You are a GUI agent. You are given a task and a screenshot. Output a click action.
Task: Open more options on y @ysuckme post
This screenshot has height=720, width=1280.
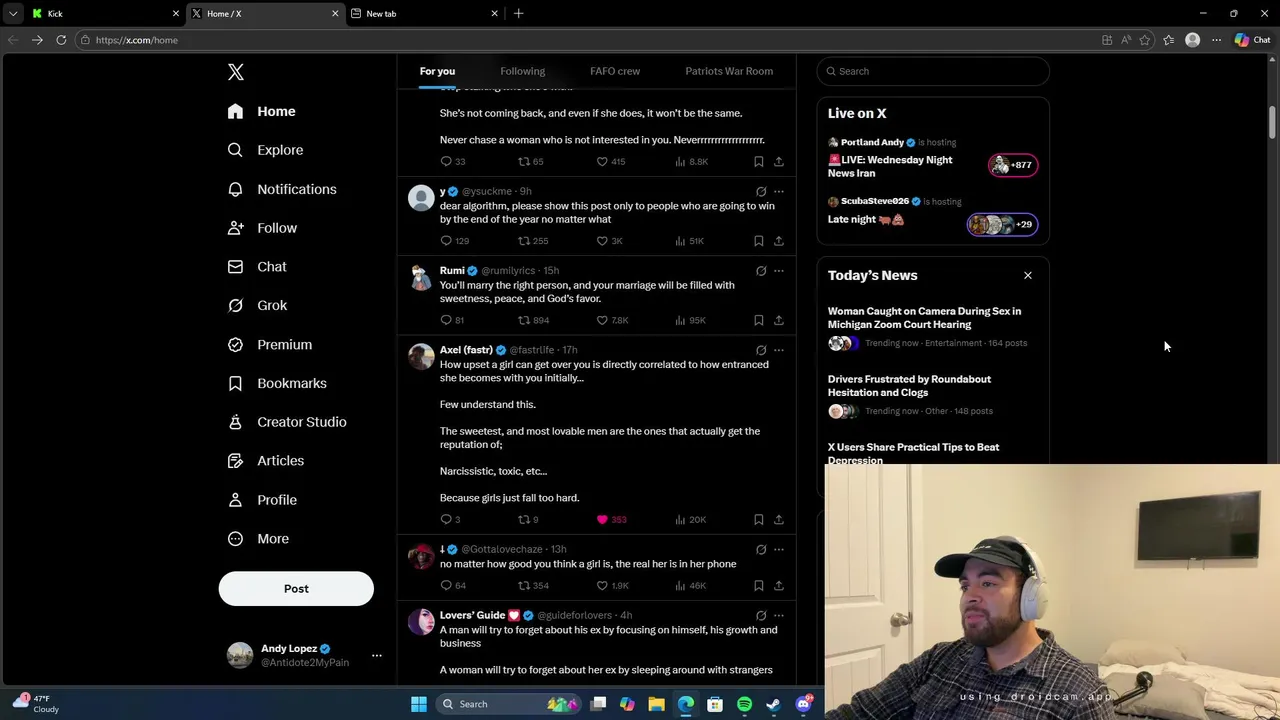click(x=779, y=191)
